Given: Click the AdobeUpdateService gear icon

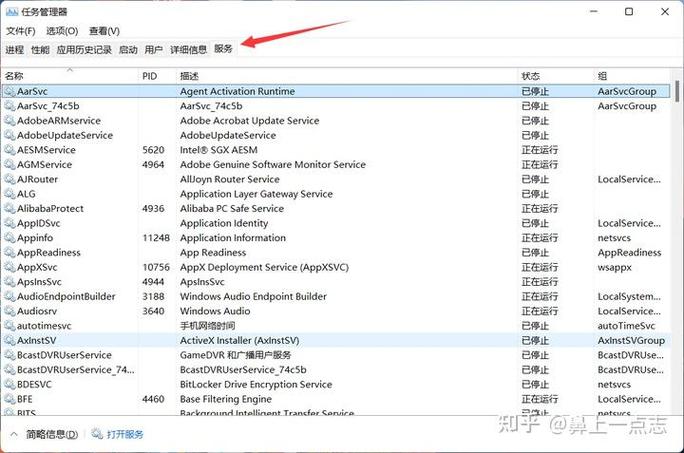Looking at the screenshot, I should (x=10, y=135).
